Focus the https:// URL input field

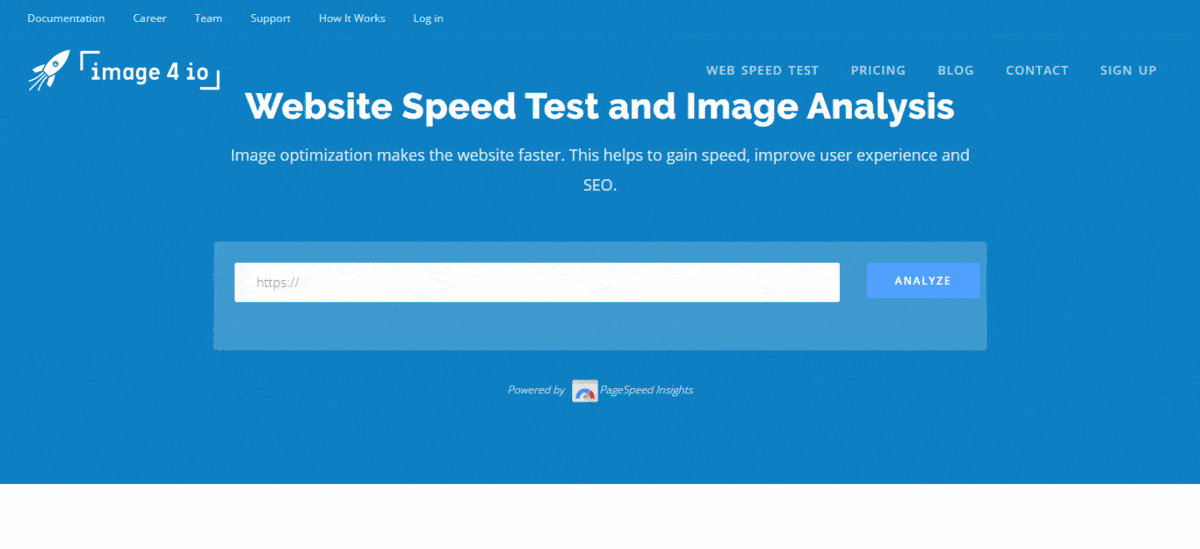tap(537, 282)
